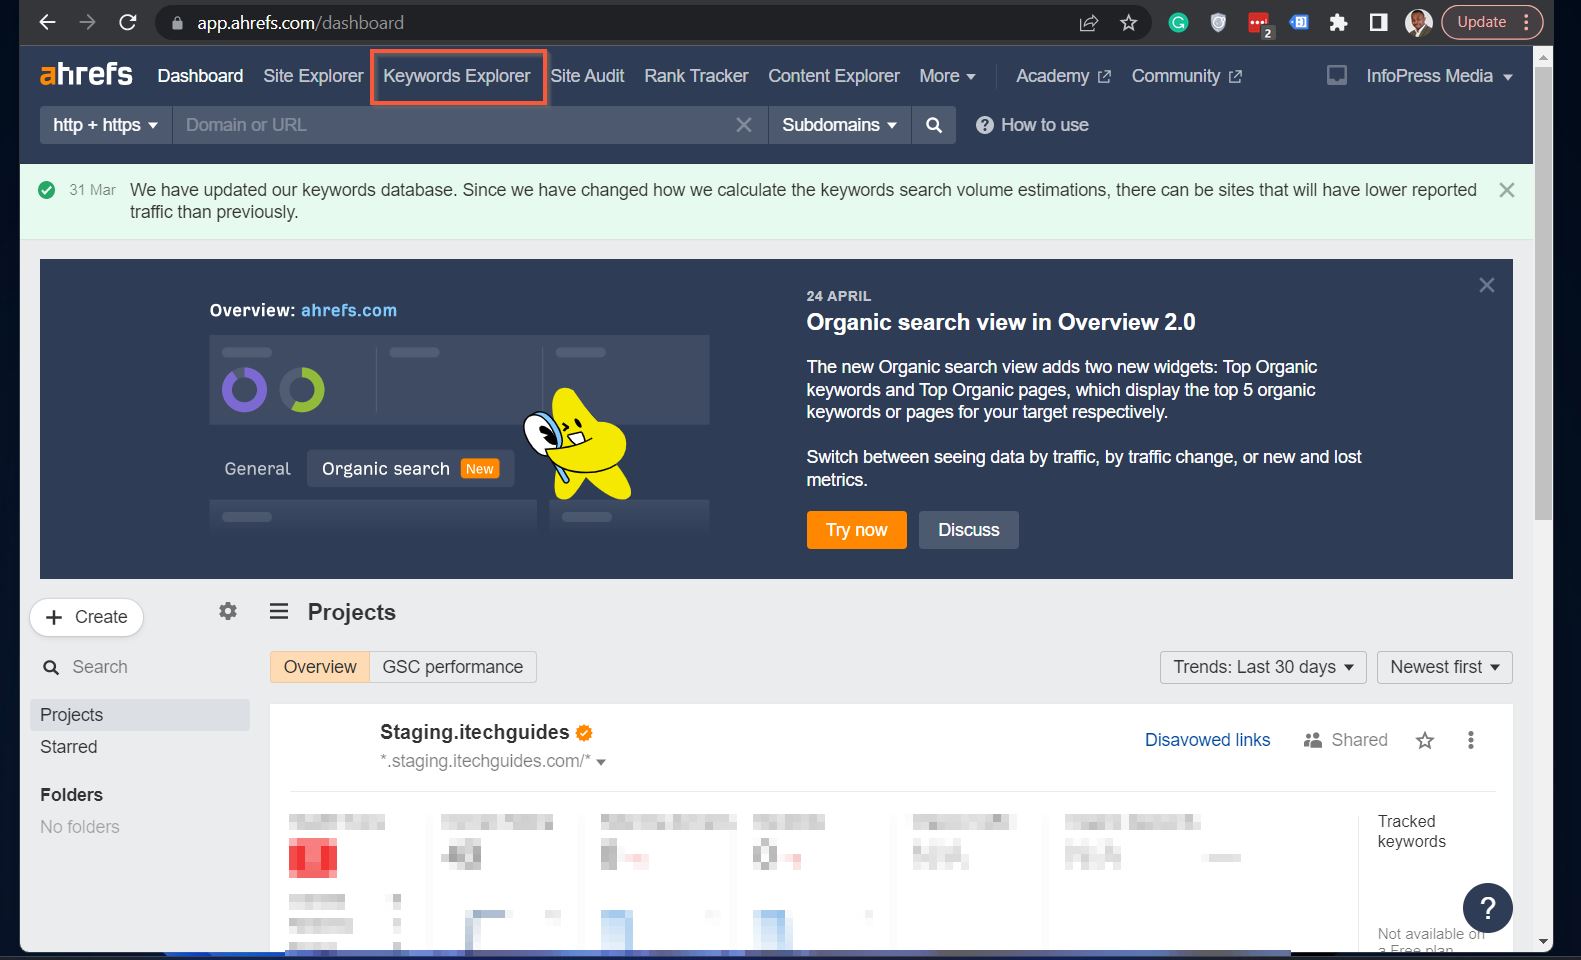
Task: Select Projects in the sidebar
Action: 140,715
